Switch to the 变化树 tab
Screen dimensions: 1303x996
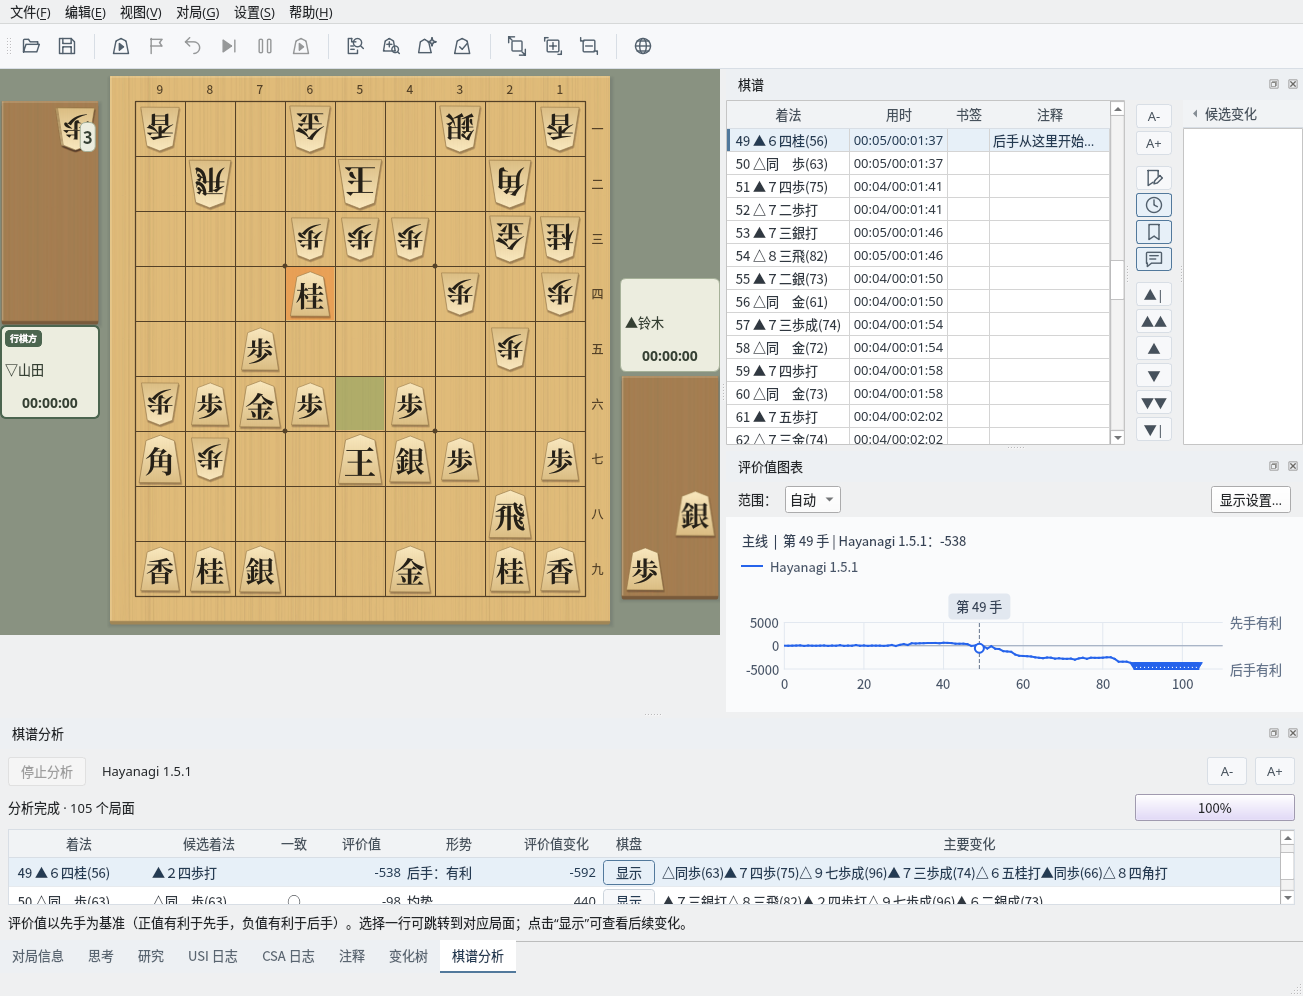[x=408, y=956]
